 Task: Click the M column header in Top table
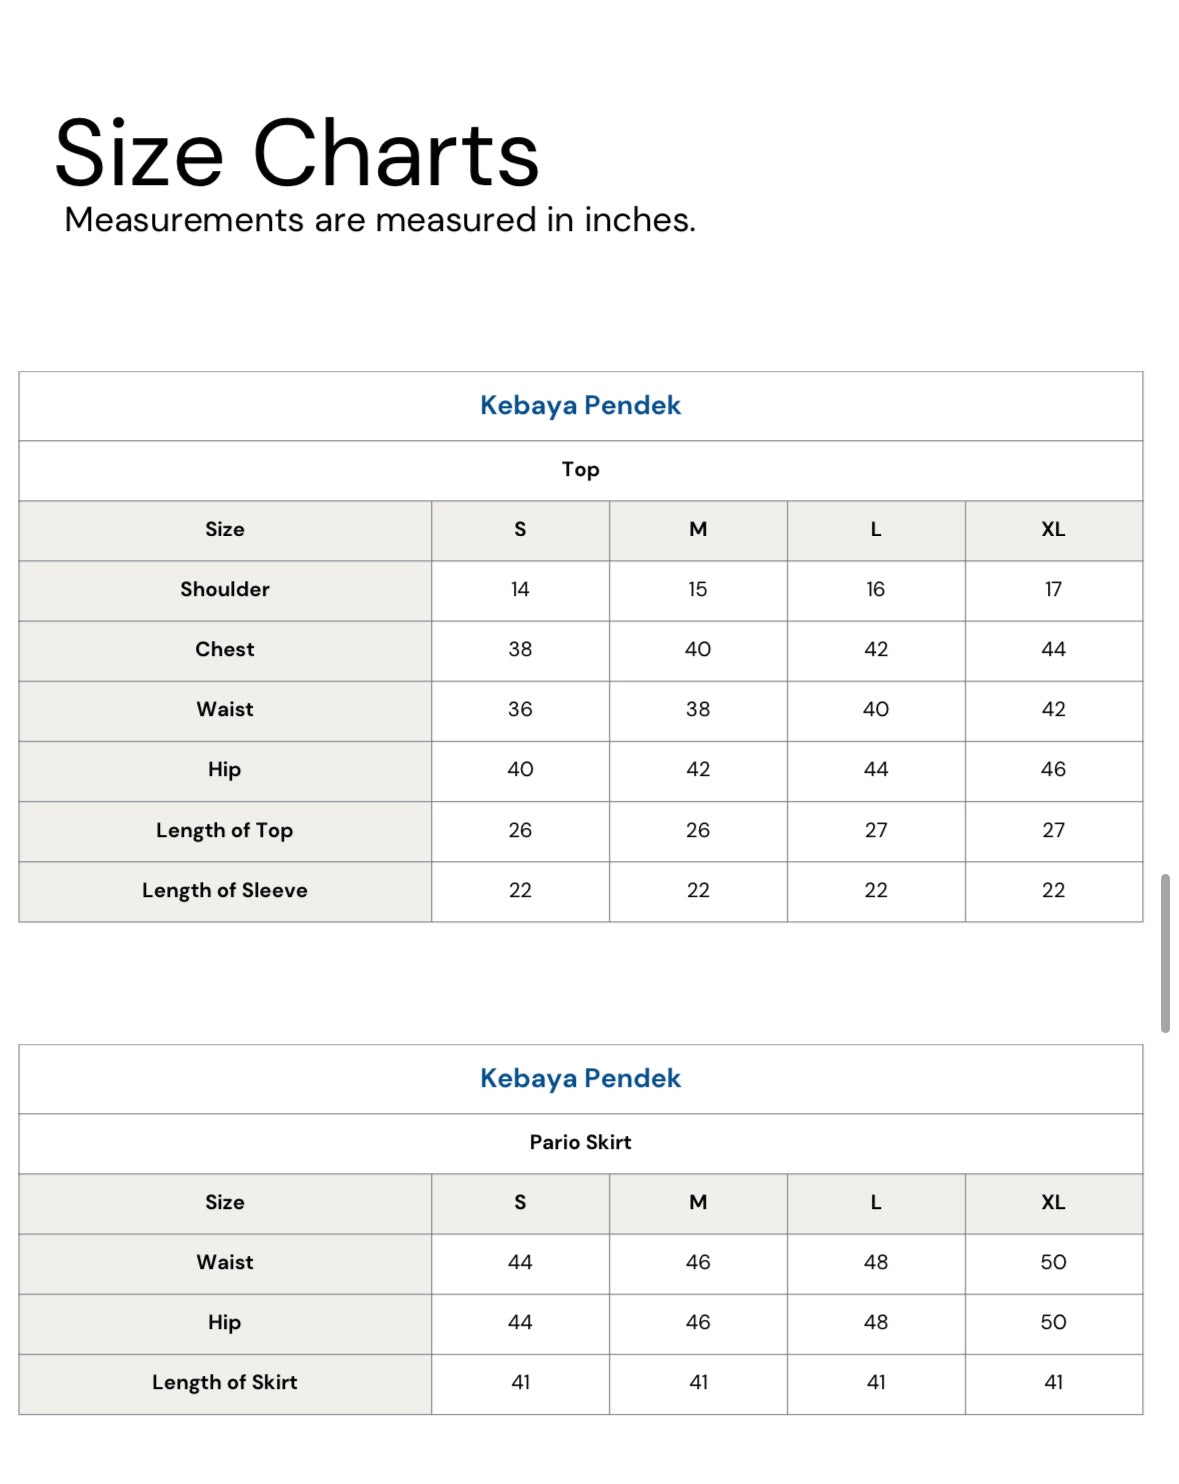[698, 529]
